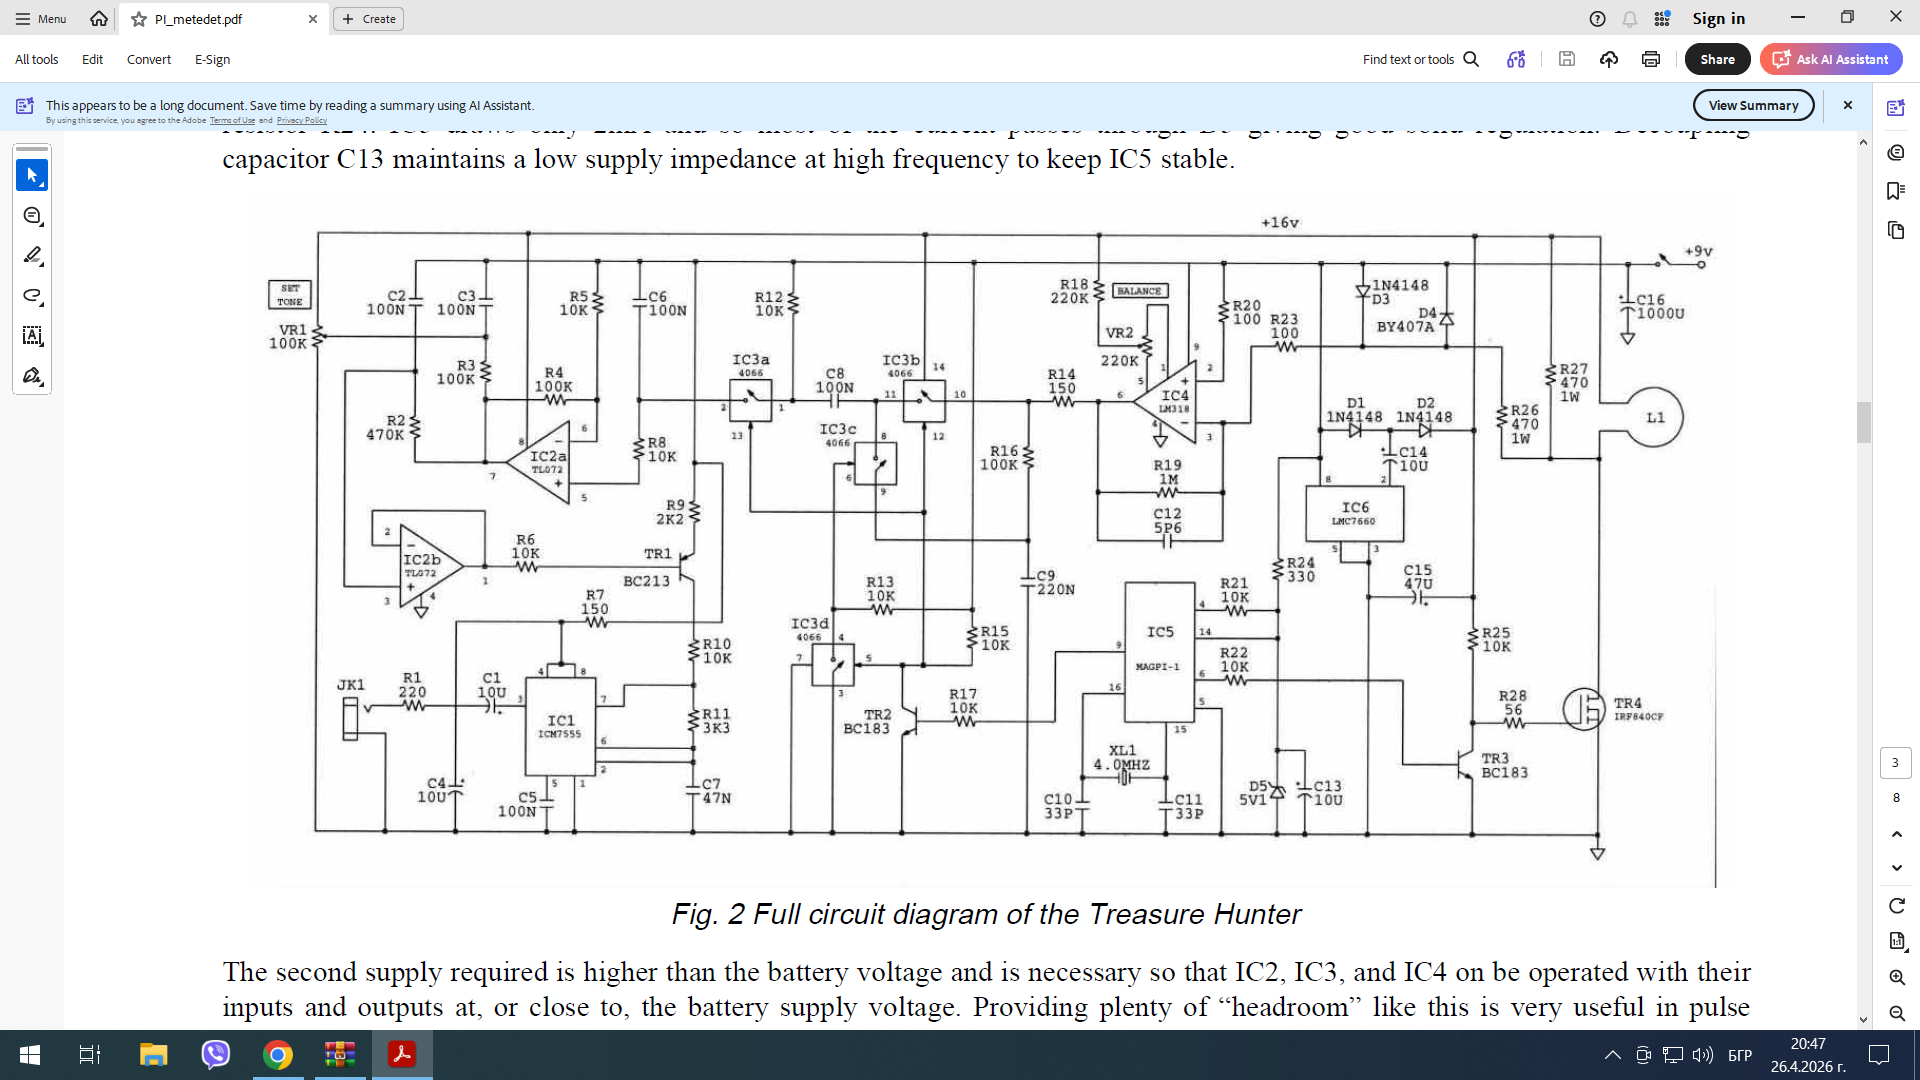Show hidden system tray icons
The height and width of the screenshot is (1080, 1920).
(x=1612, y=1055)
